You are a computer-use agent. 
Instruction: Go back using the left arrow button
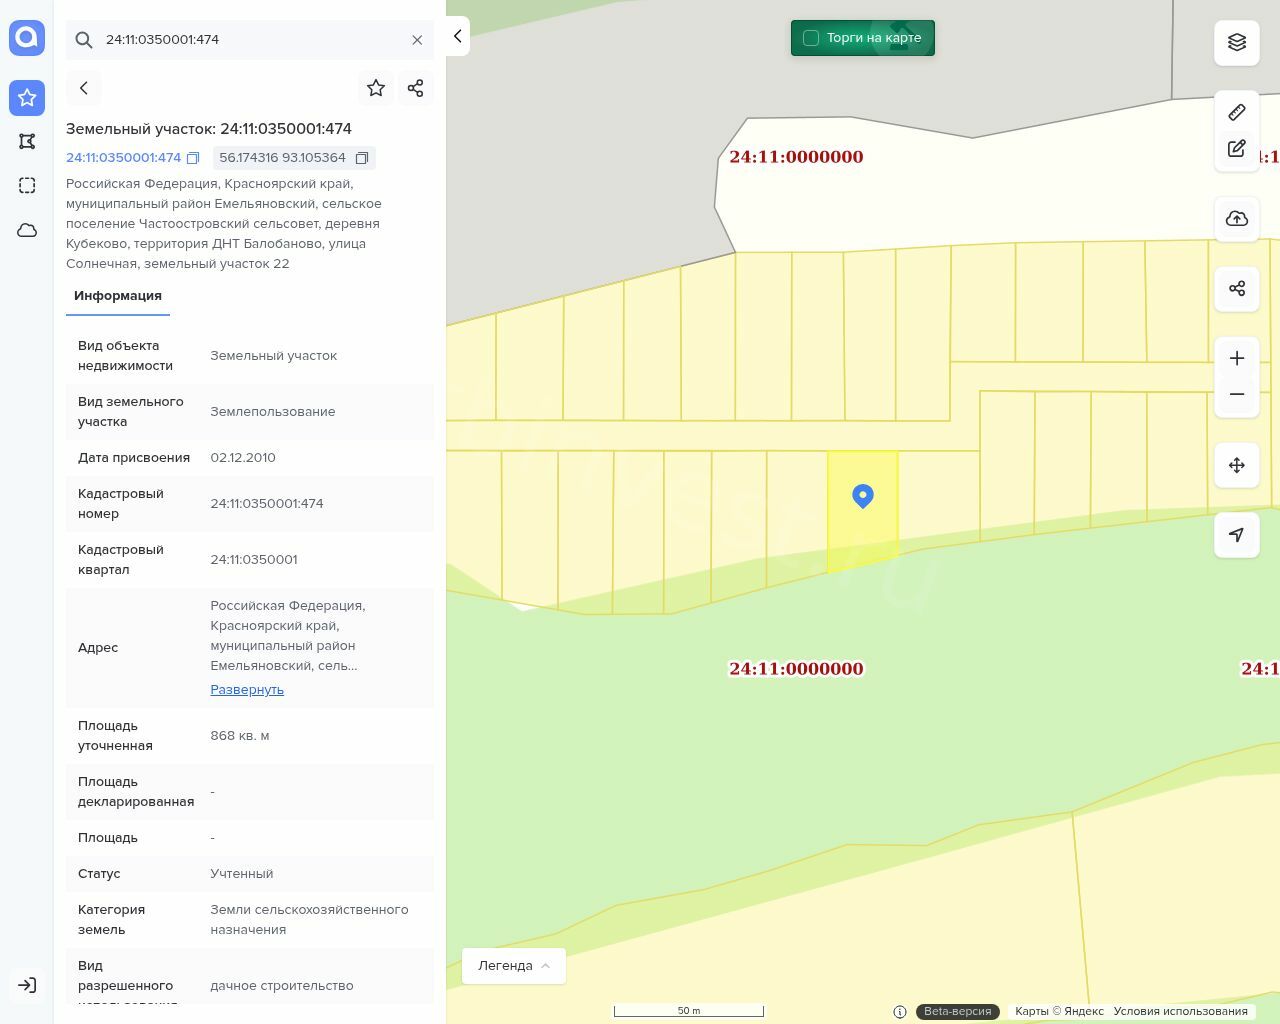84,88
